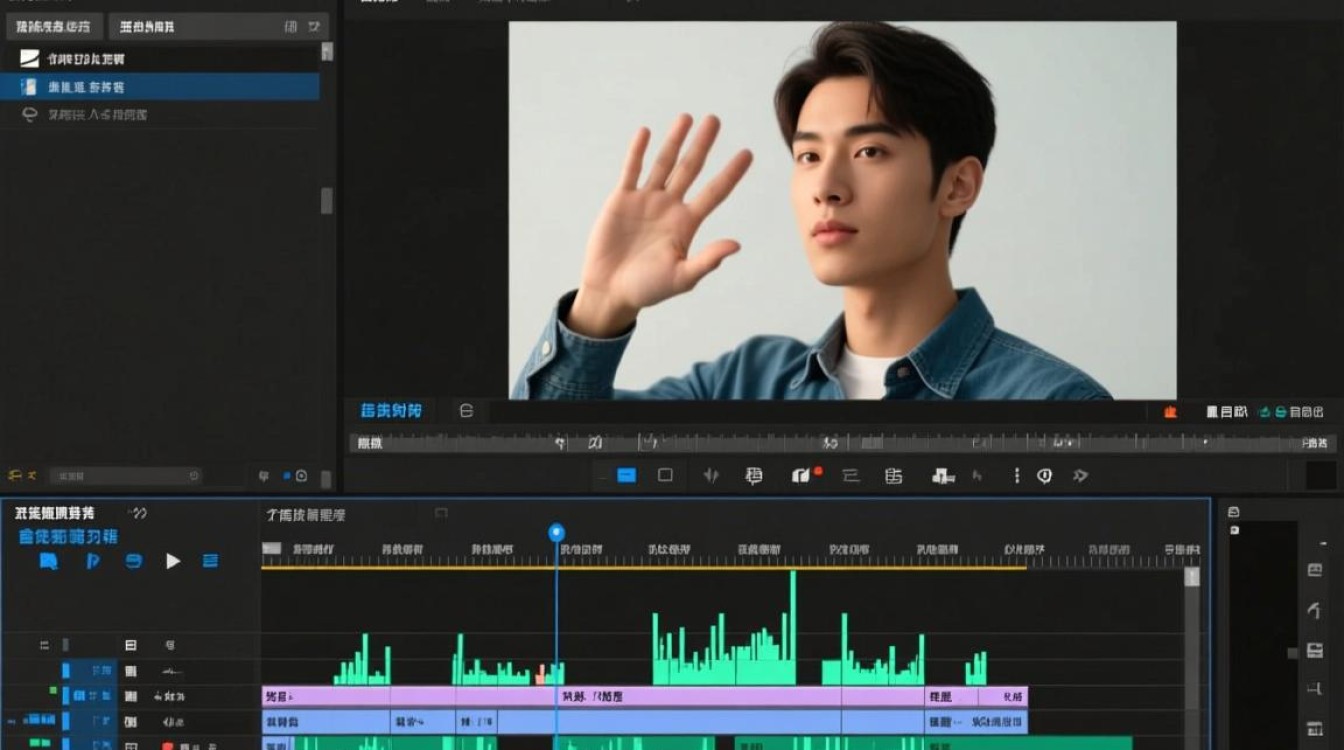Open the vertical three-dot menu under the preview
This screenshot has width=1344, height=750.
pos(1017,476)
